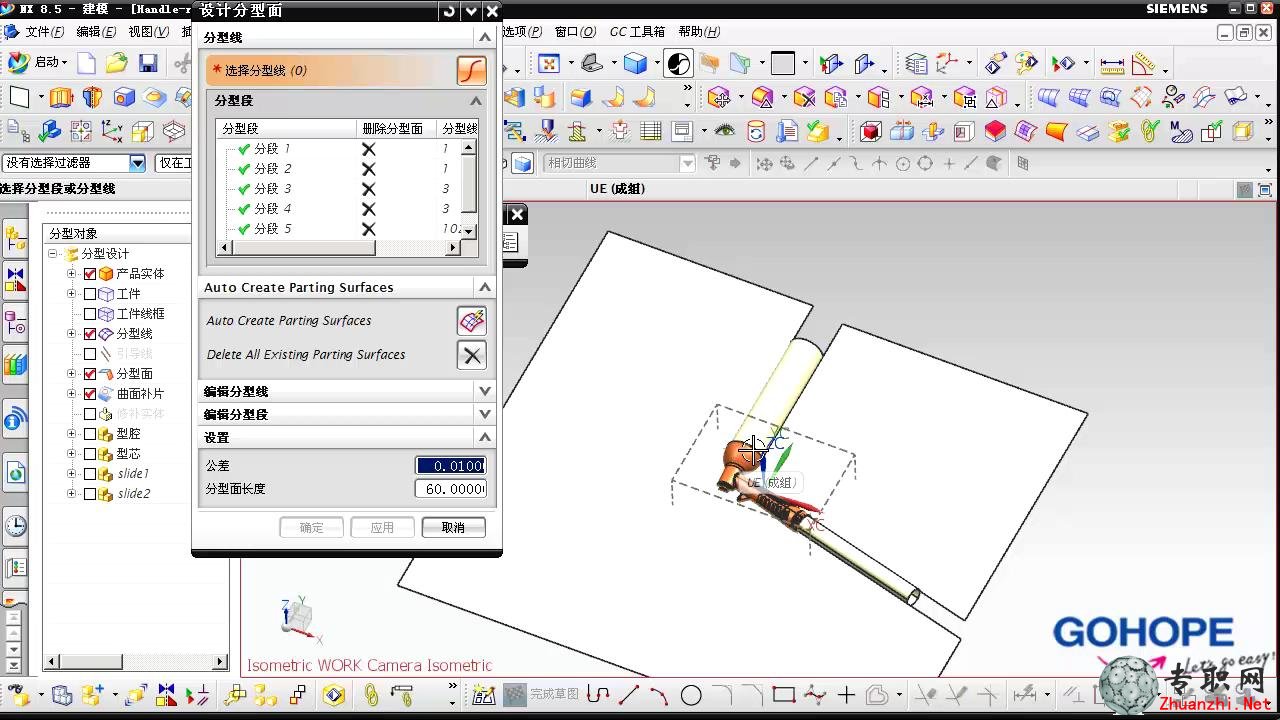Click the fit view toolbar icon
This screenshot has width=1280, height=720.
[548, 63]
